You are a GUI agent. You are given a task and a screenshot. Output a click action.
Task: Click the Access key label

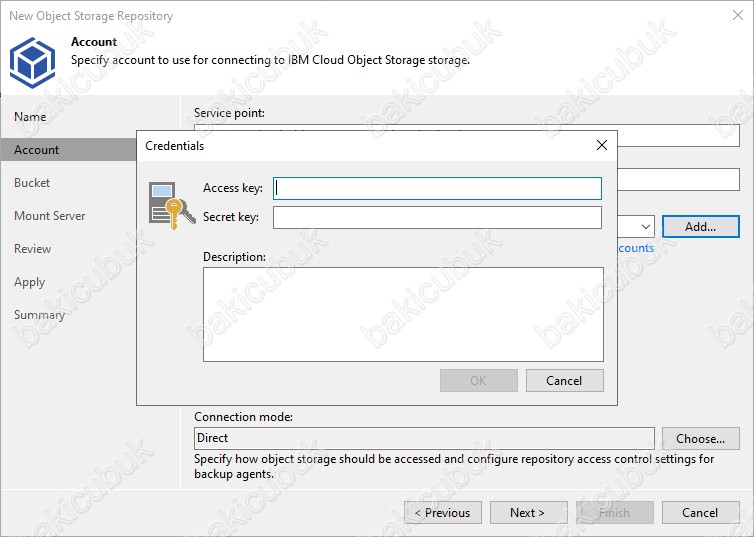pyautogui.click(x=233, y=188)
